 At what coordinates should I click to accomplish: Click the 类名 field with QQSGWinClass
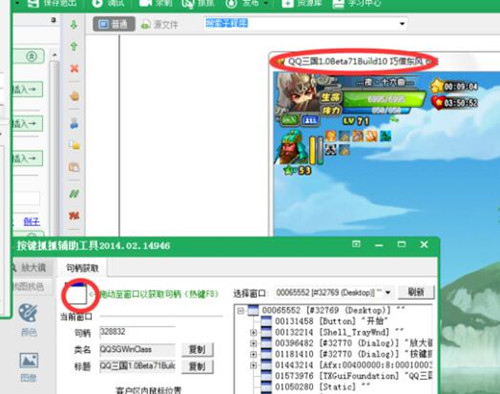[x=137, y=349]
